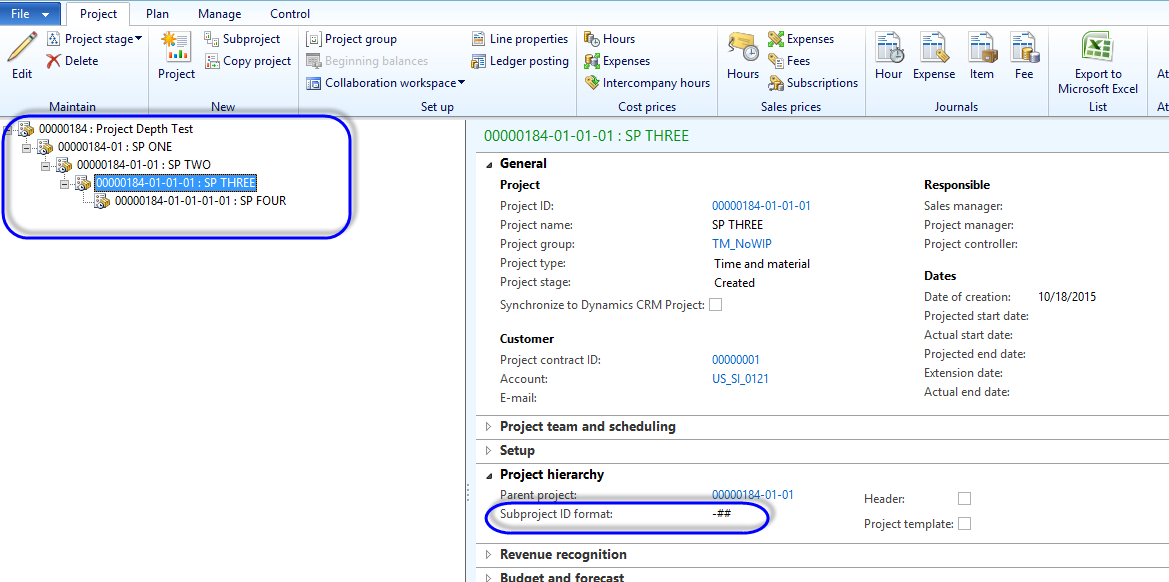Click the Subproject button icon
The image size is (1169, 582).
point(212,39)
